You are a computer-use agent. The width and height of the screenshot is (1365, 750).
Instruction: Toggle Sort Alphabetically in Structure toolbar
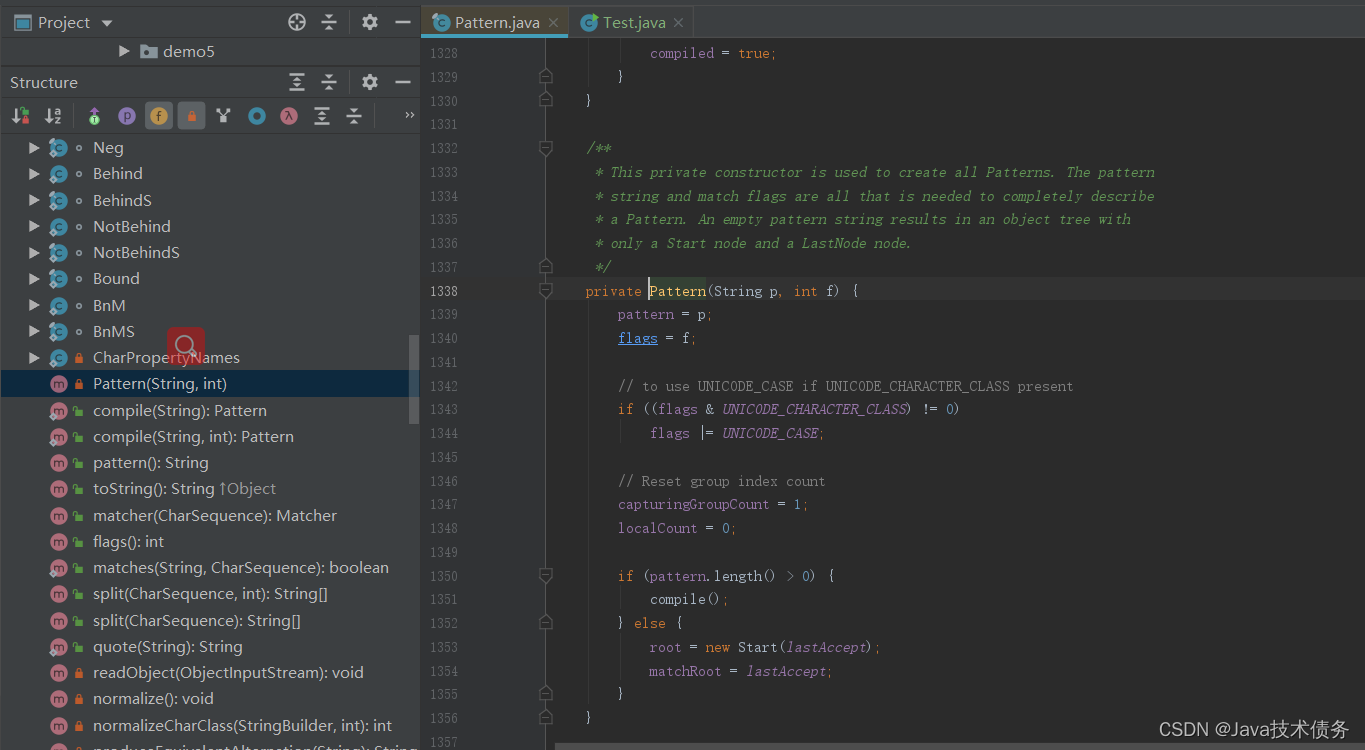coord(53,116)
